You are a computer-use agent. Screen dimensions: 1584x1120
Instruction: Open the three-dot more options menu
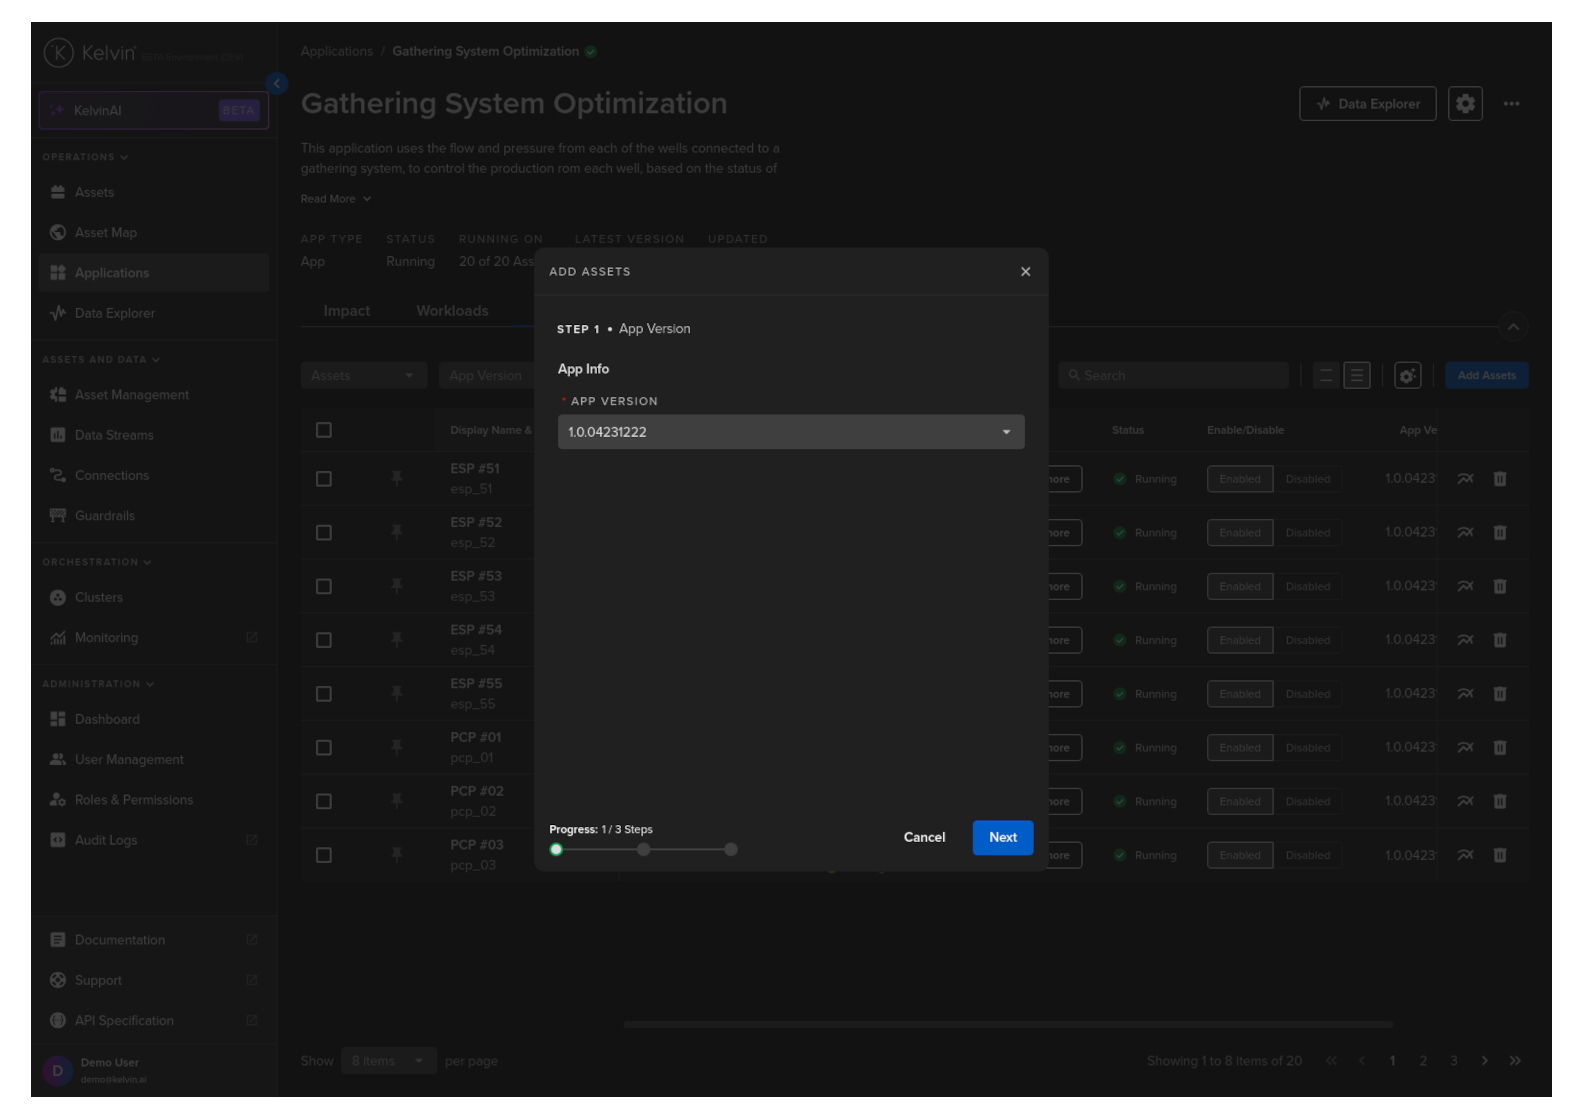click(1511, 104)
